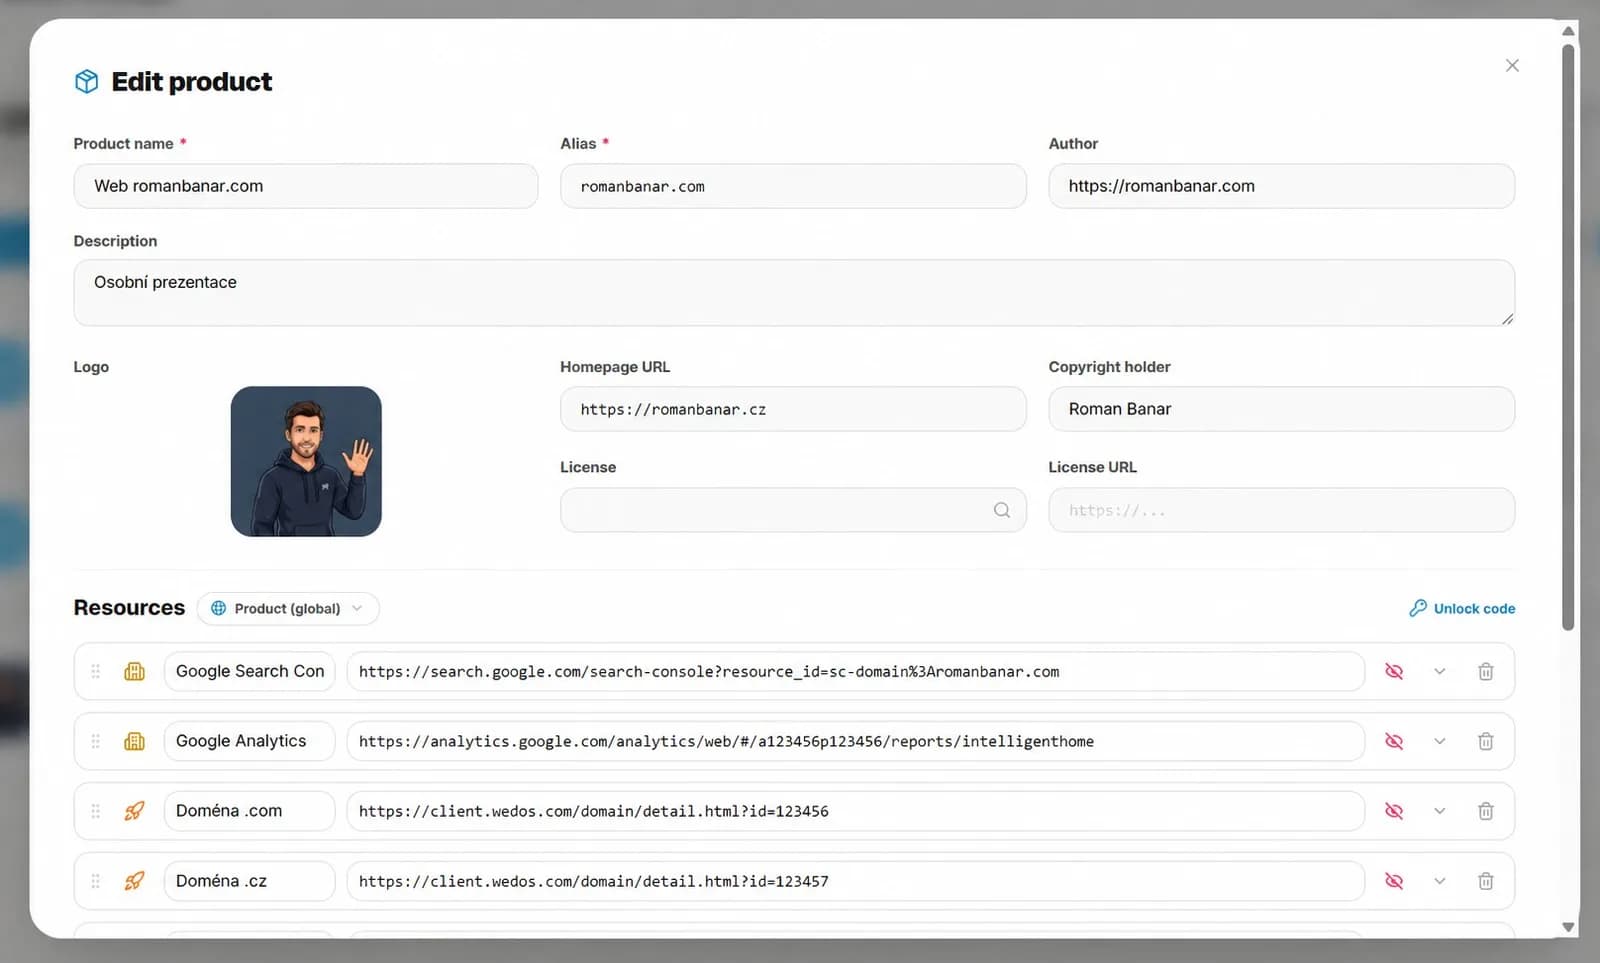Click the License search magnifier icon
The height and width of the screenshot is (963, 1600).
point(1001,510)
